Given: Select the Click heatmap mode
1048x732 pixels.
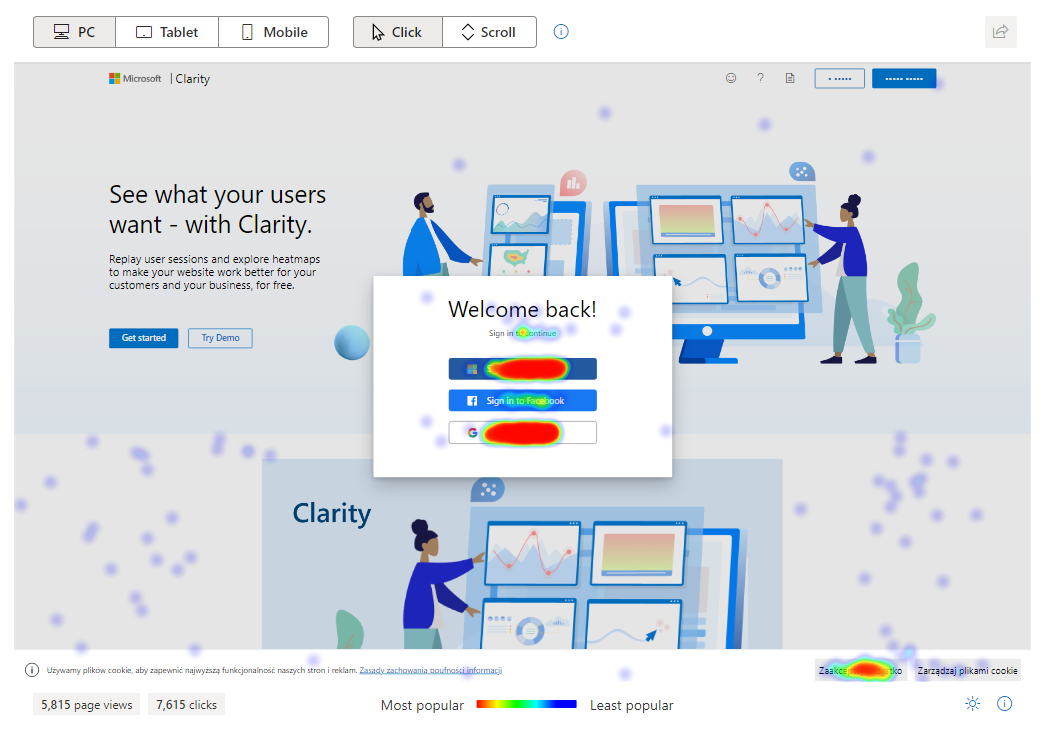Looking at the screenshot, I should [398, 32].
